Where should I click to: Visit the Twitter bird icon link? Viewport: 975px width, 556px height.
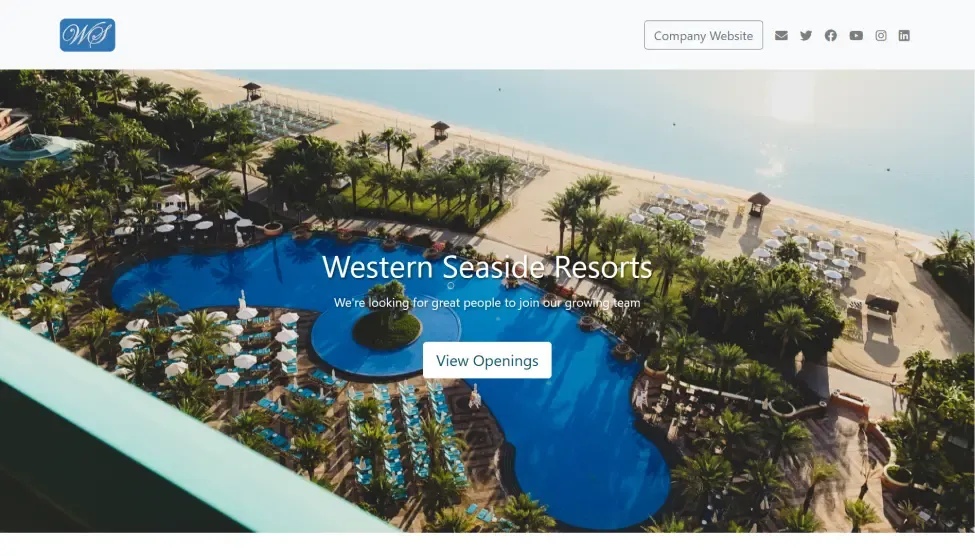click(x=806, y=35)
